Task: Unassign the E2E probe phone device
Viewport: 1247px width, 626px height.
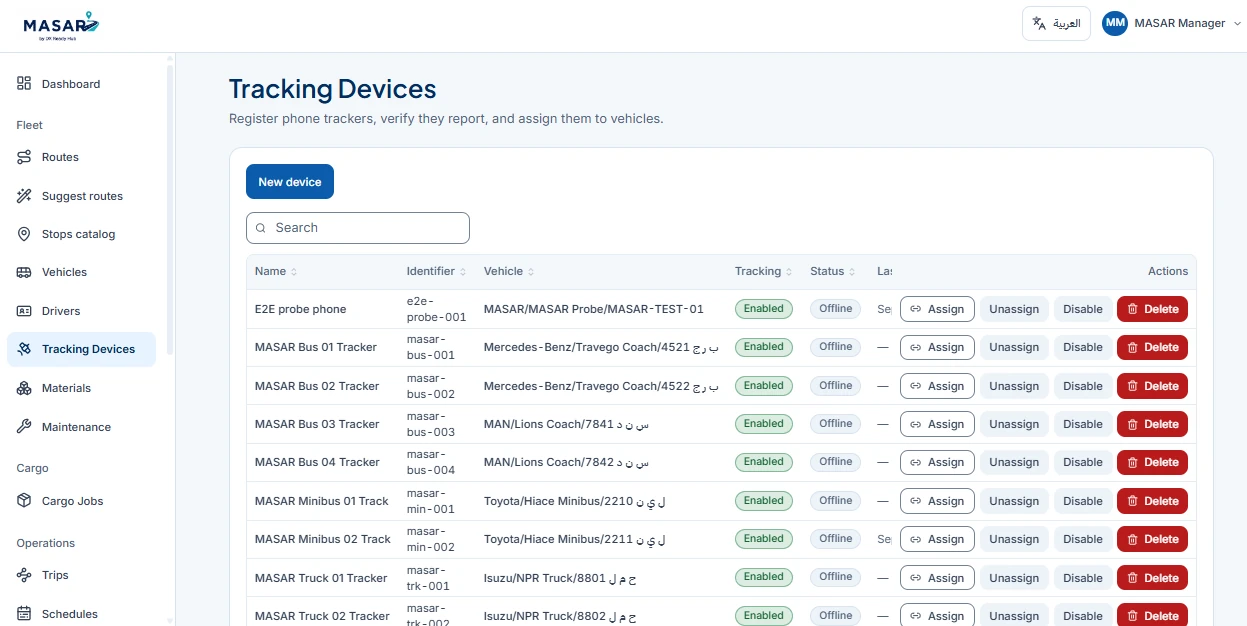Action: pos(1014,309)
